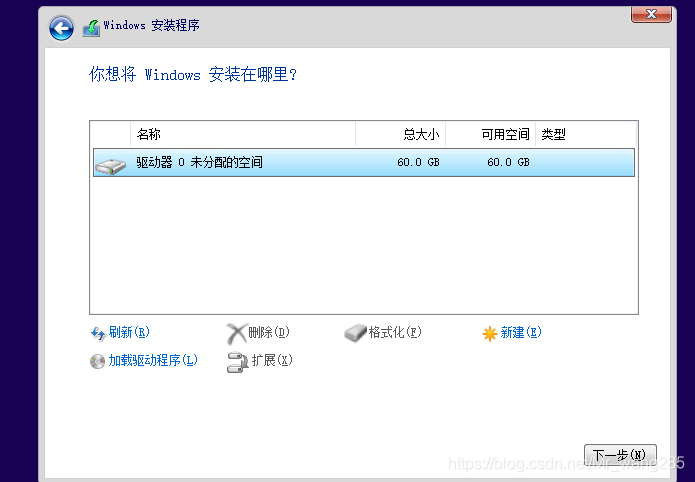The height and width of the screenshot is (482, 695).
Task: Click the 名称 column header
Action: click(243, 134)
